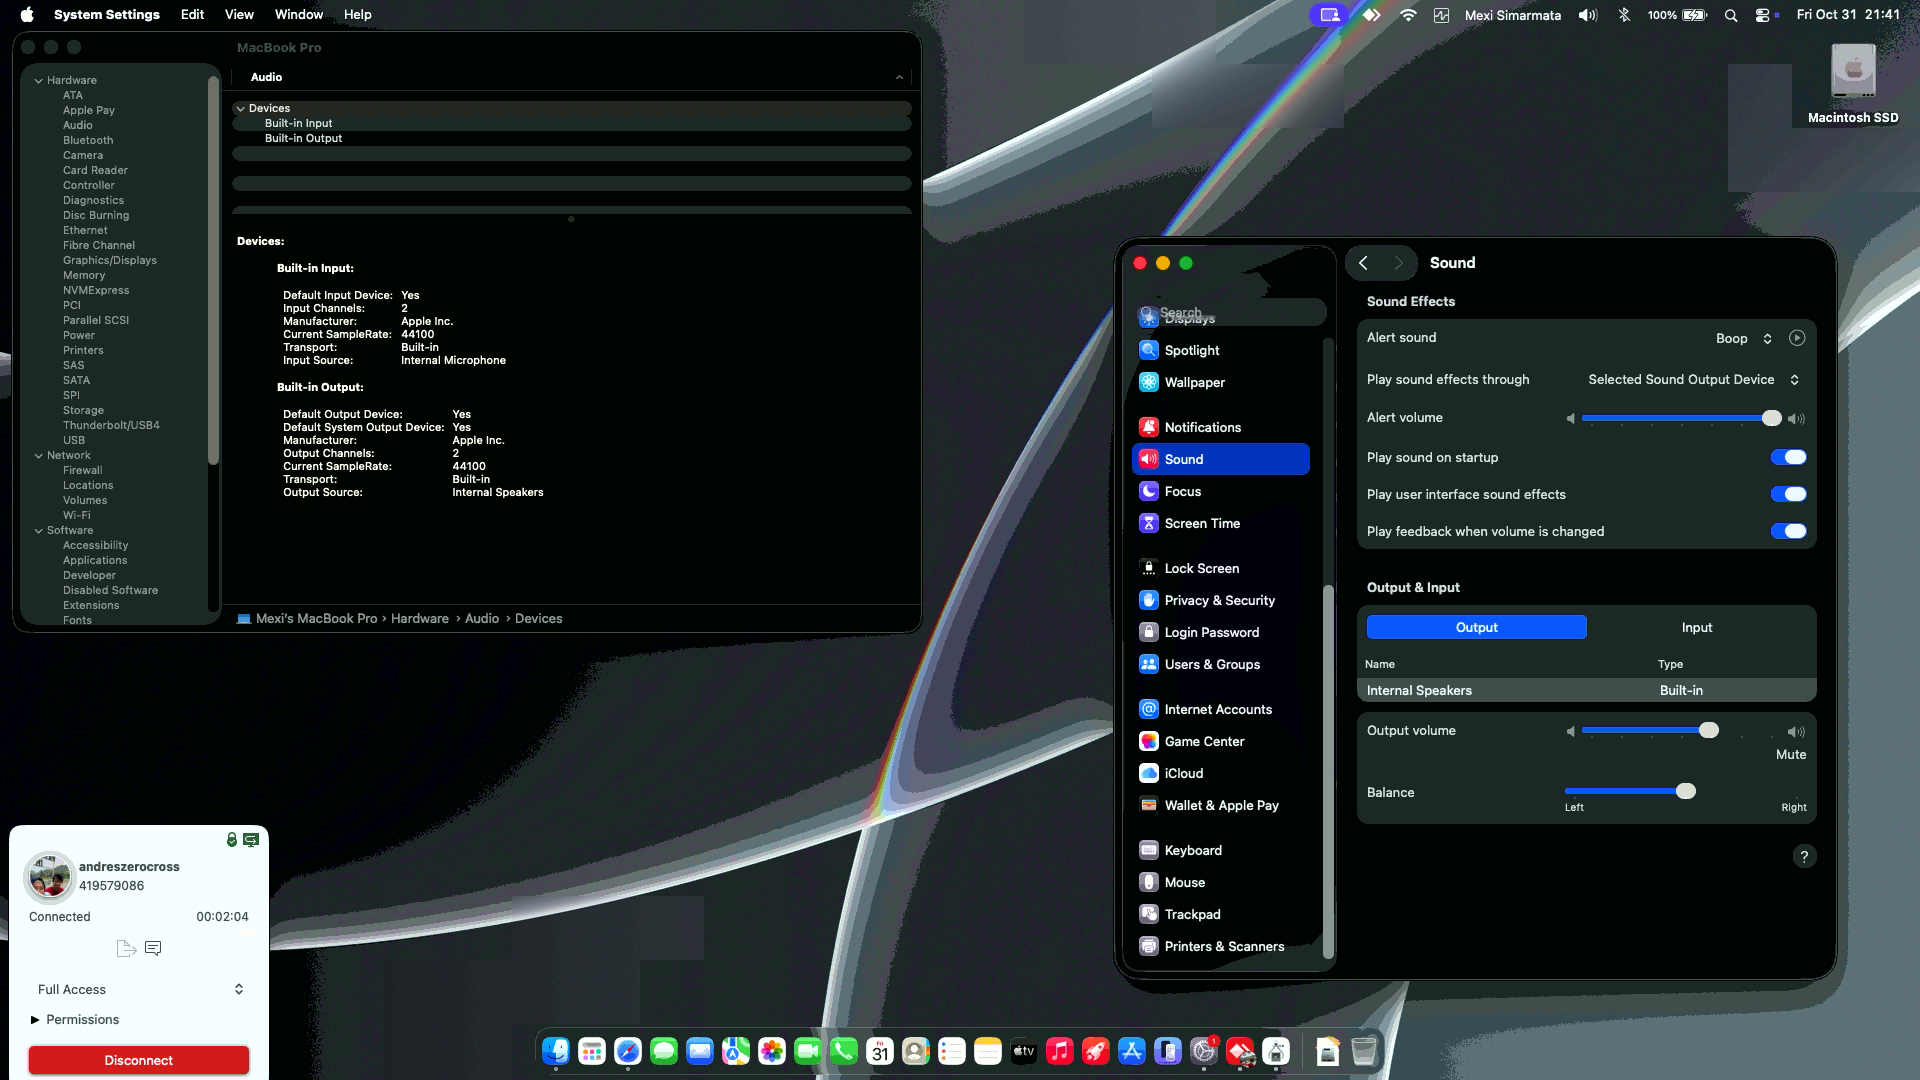This screenshot has width=1920, height=1080.
Task: Open Printers & Scanners icon in sidebar
Action: pos(1148,946)
